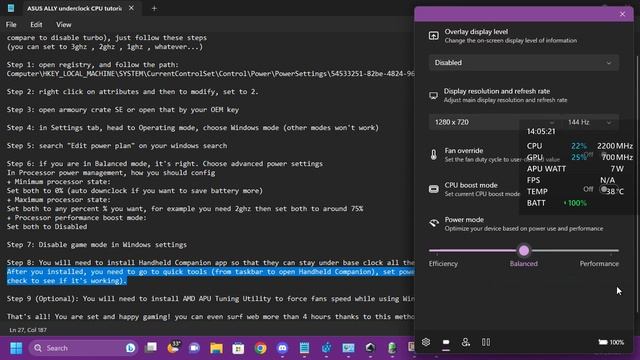Click the 'Step 7: Disable game mode' line
Image resolution: width=640 pixels, height=360 pixels.
coord(97,245)
